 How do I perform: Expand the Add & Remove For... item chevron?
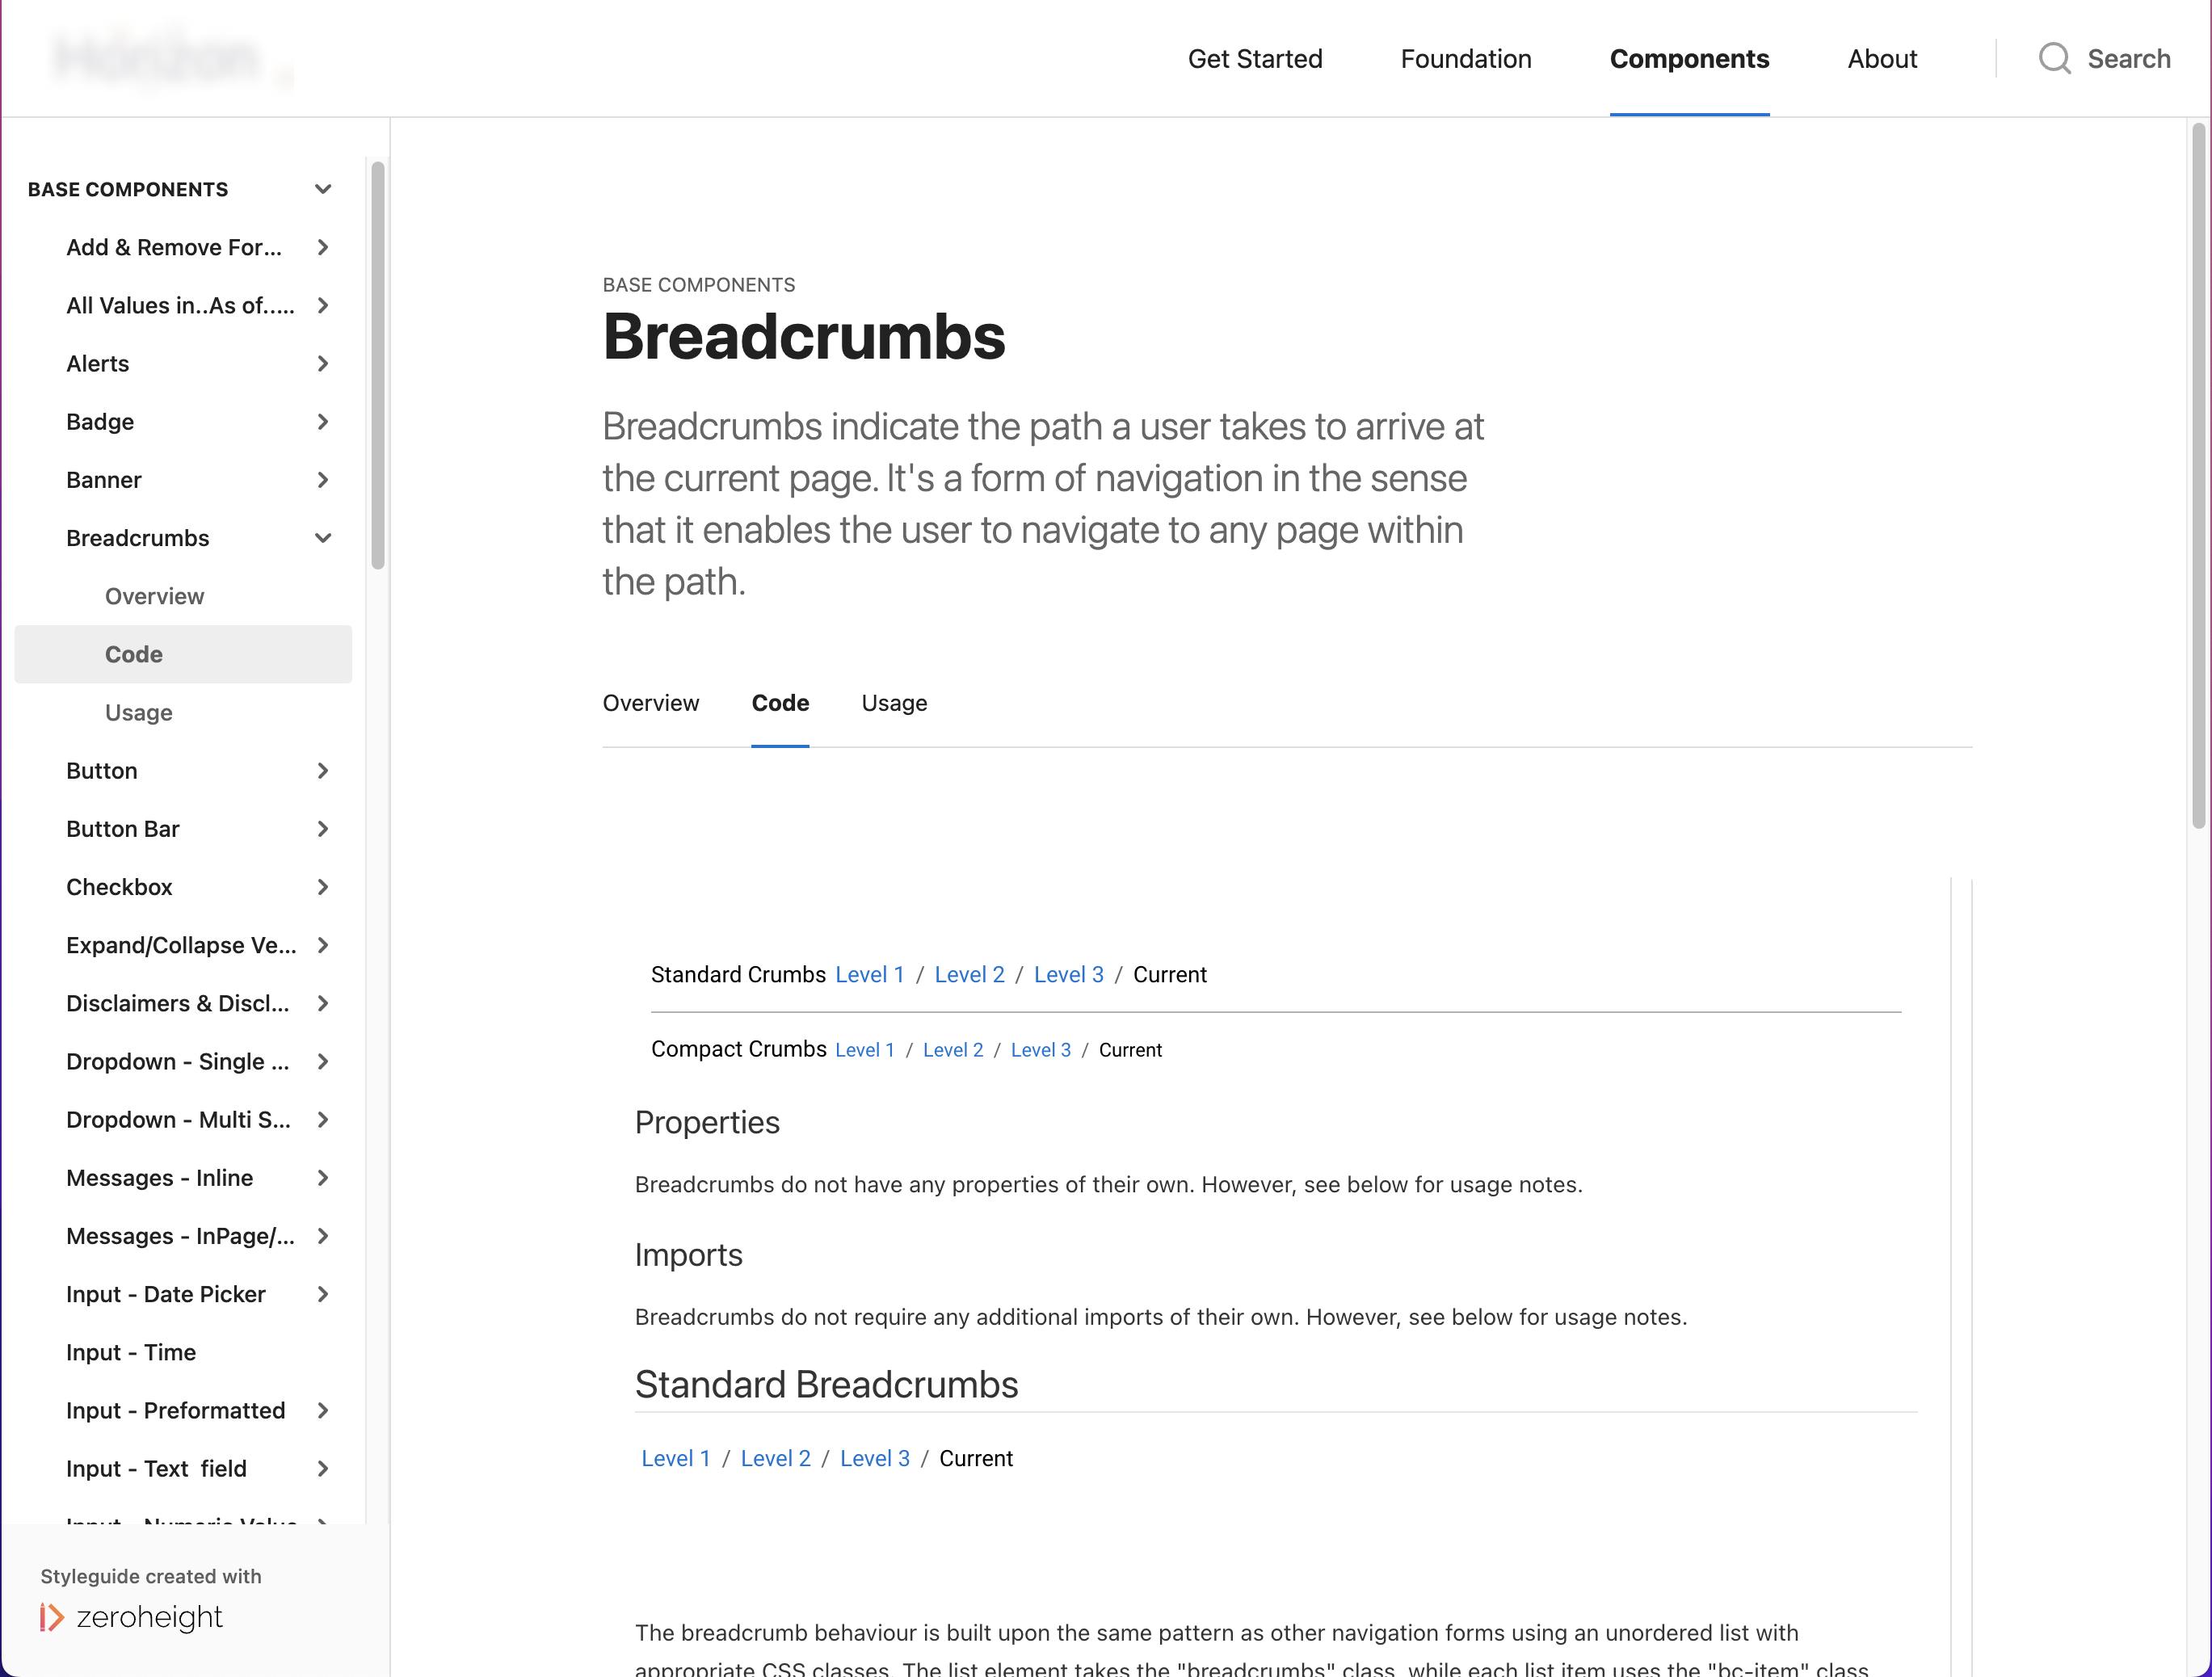click(x=322, y=247)
